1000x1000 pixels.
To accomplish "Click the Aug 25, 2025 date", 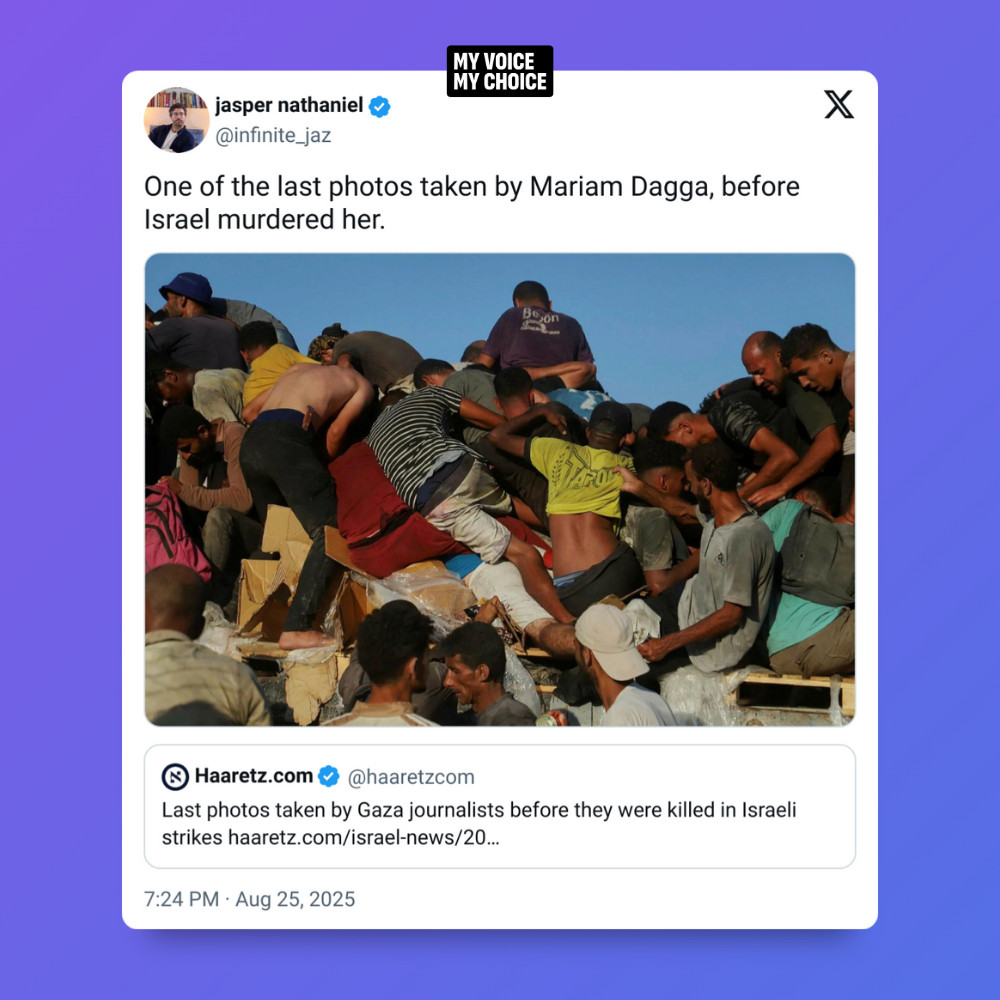I will 295,899.
